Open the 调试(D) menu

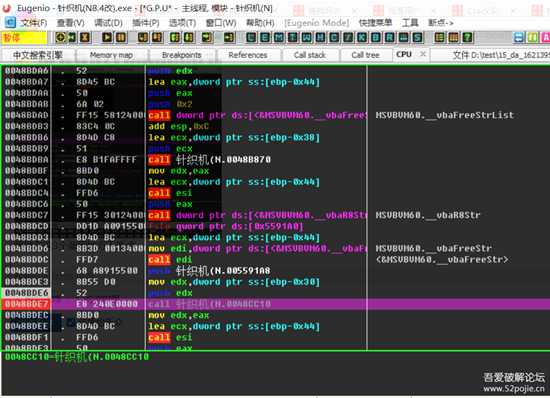(x=108, y=23)
